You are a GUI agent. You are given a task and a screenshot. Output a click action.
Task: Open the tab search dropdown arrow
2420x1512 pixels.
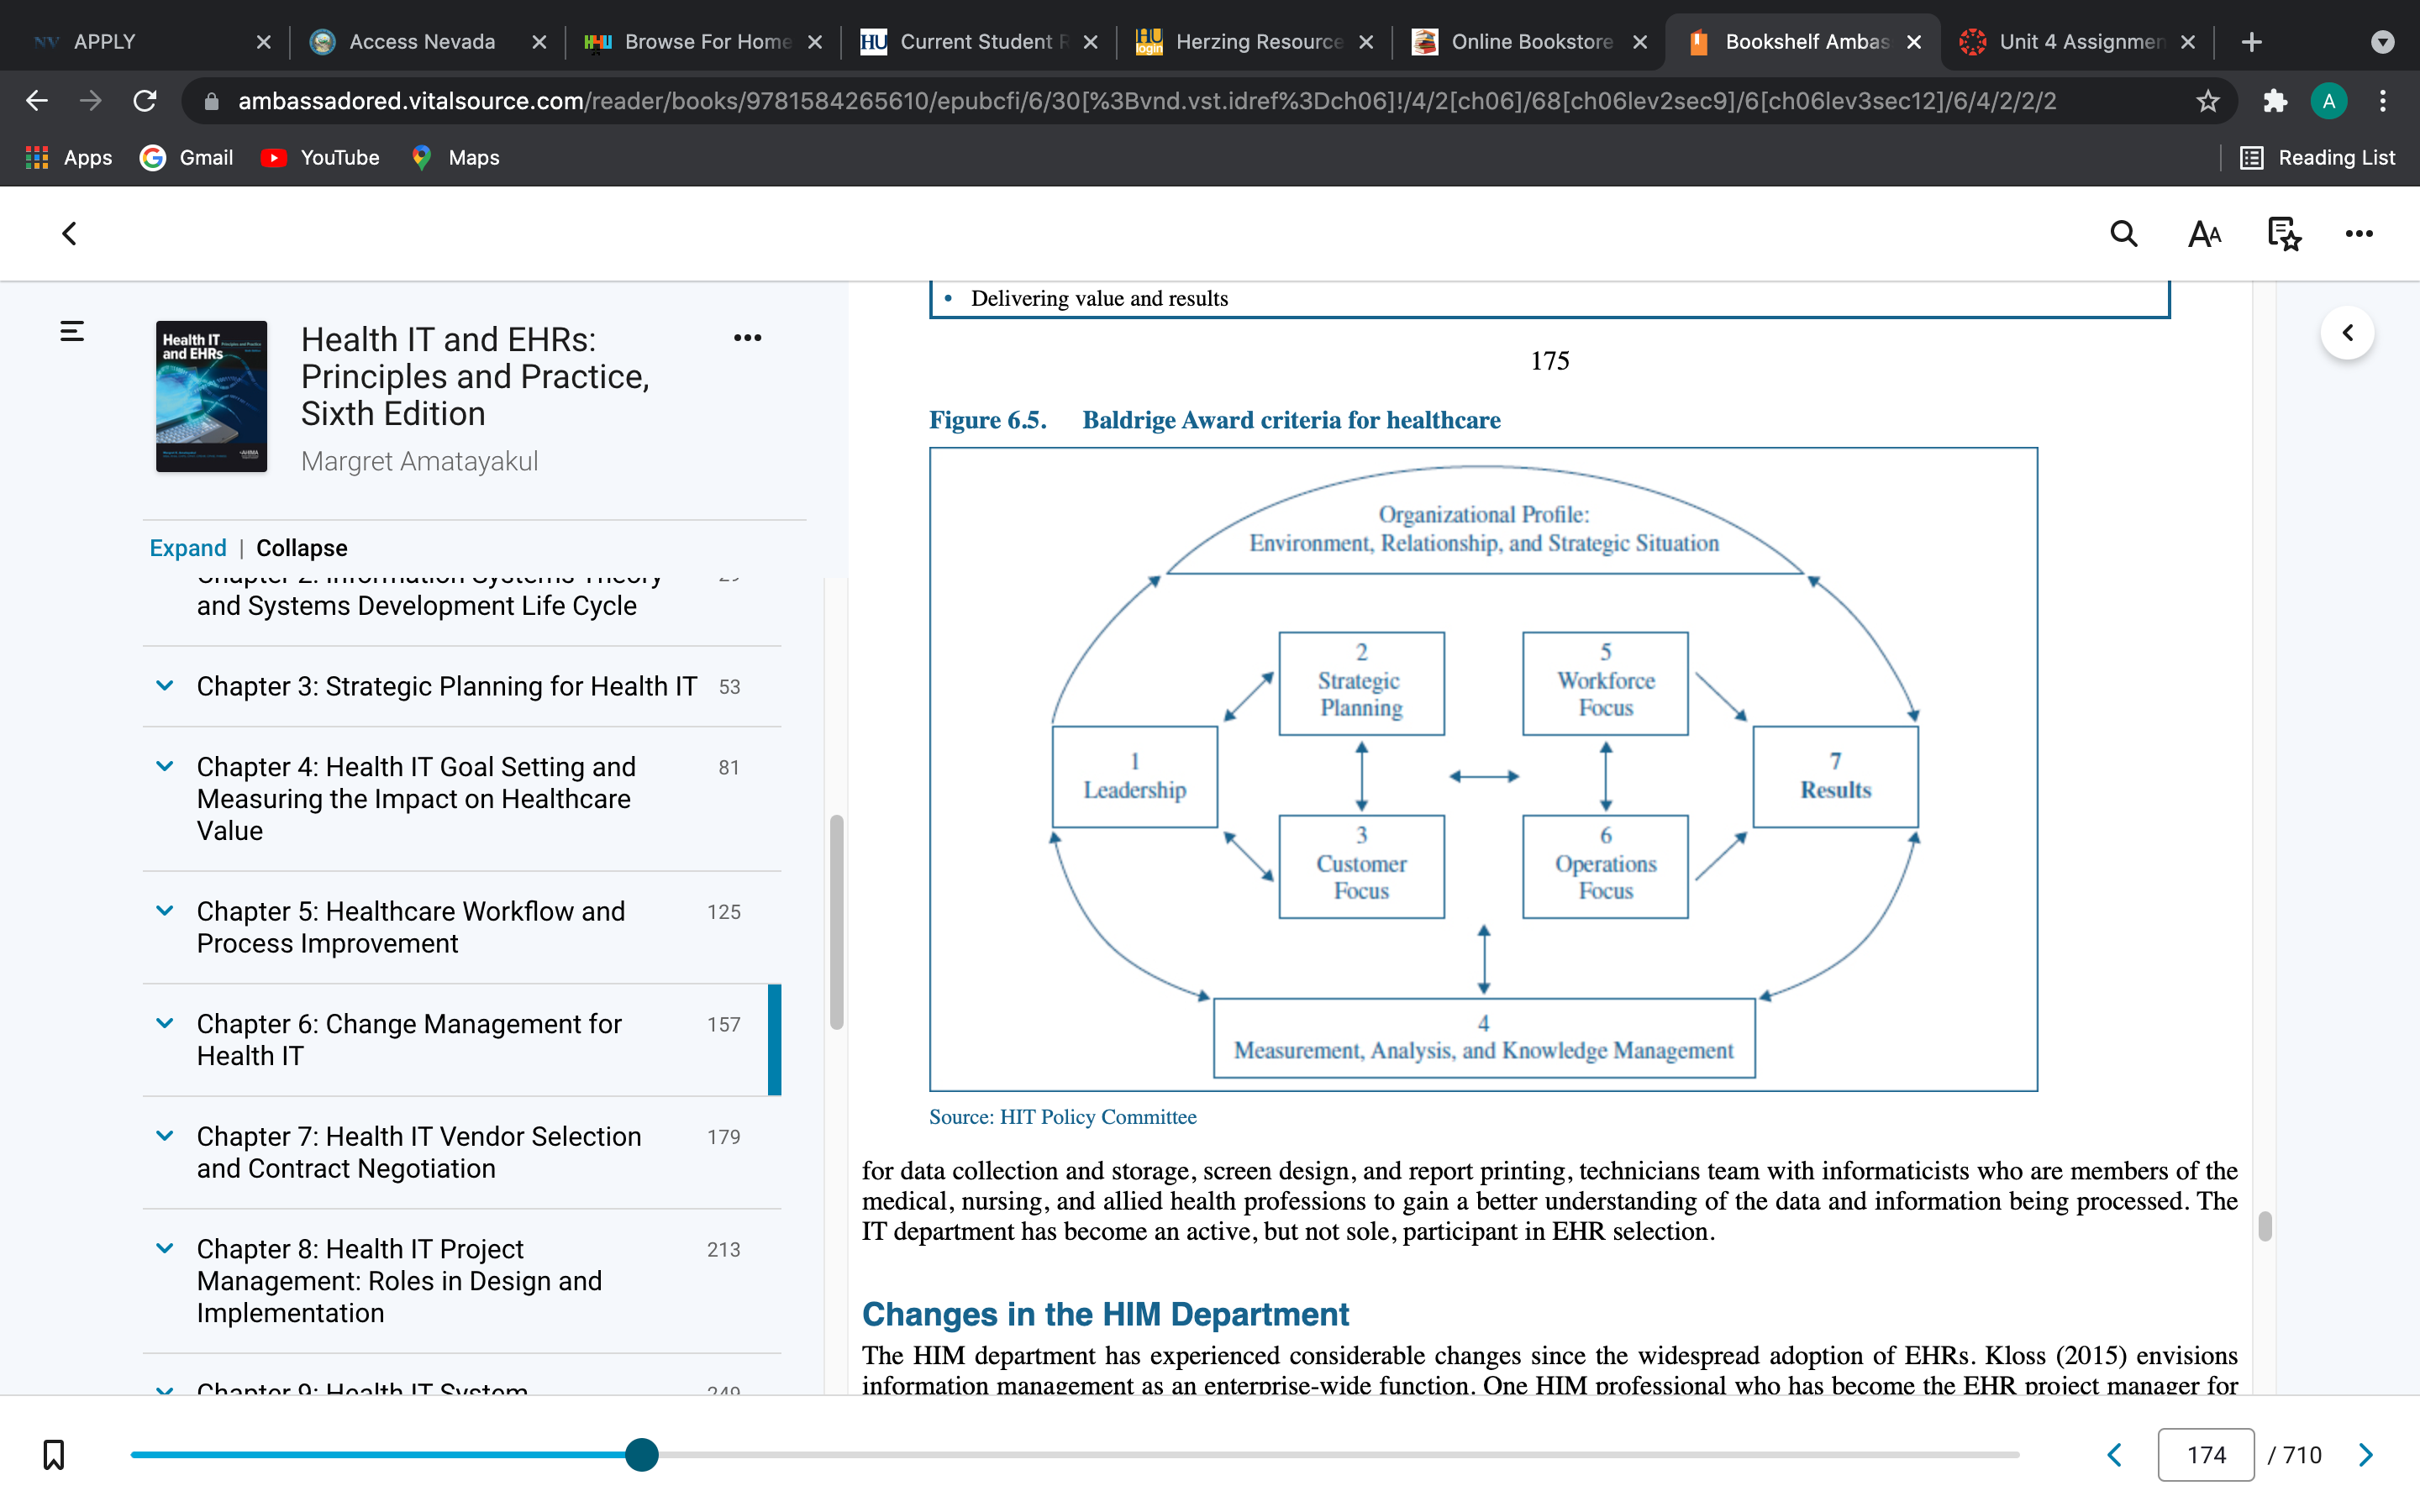(2383, 42)
